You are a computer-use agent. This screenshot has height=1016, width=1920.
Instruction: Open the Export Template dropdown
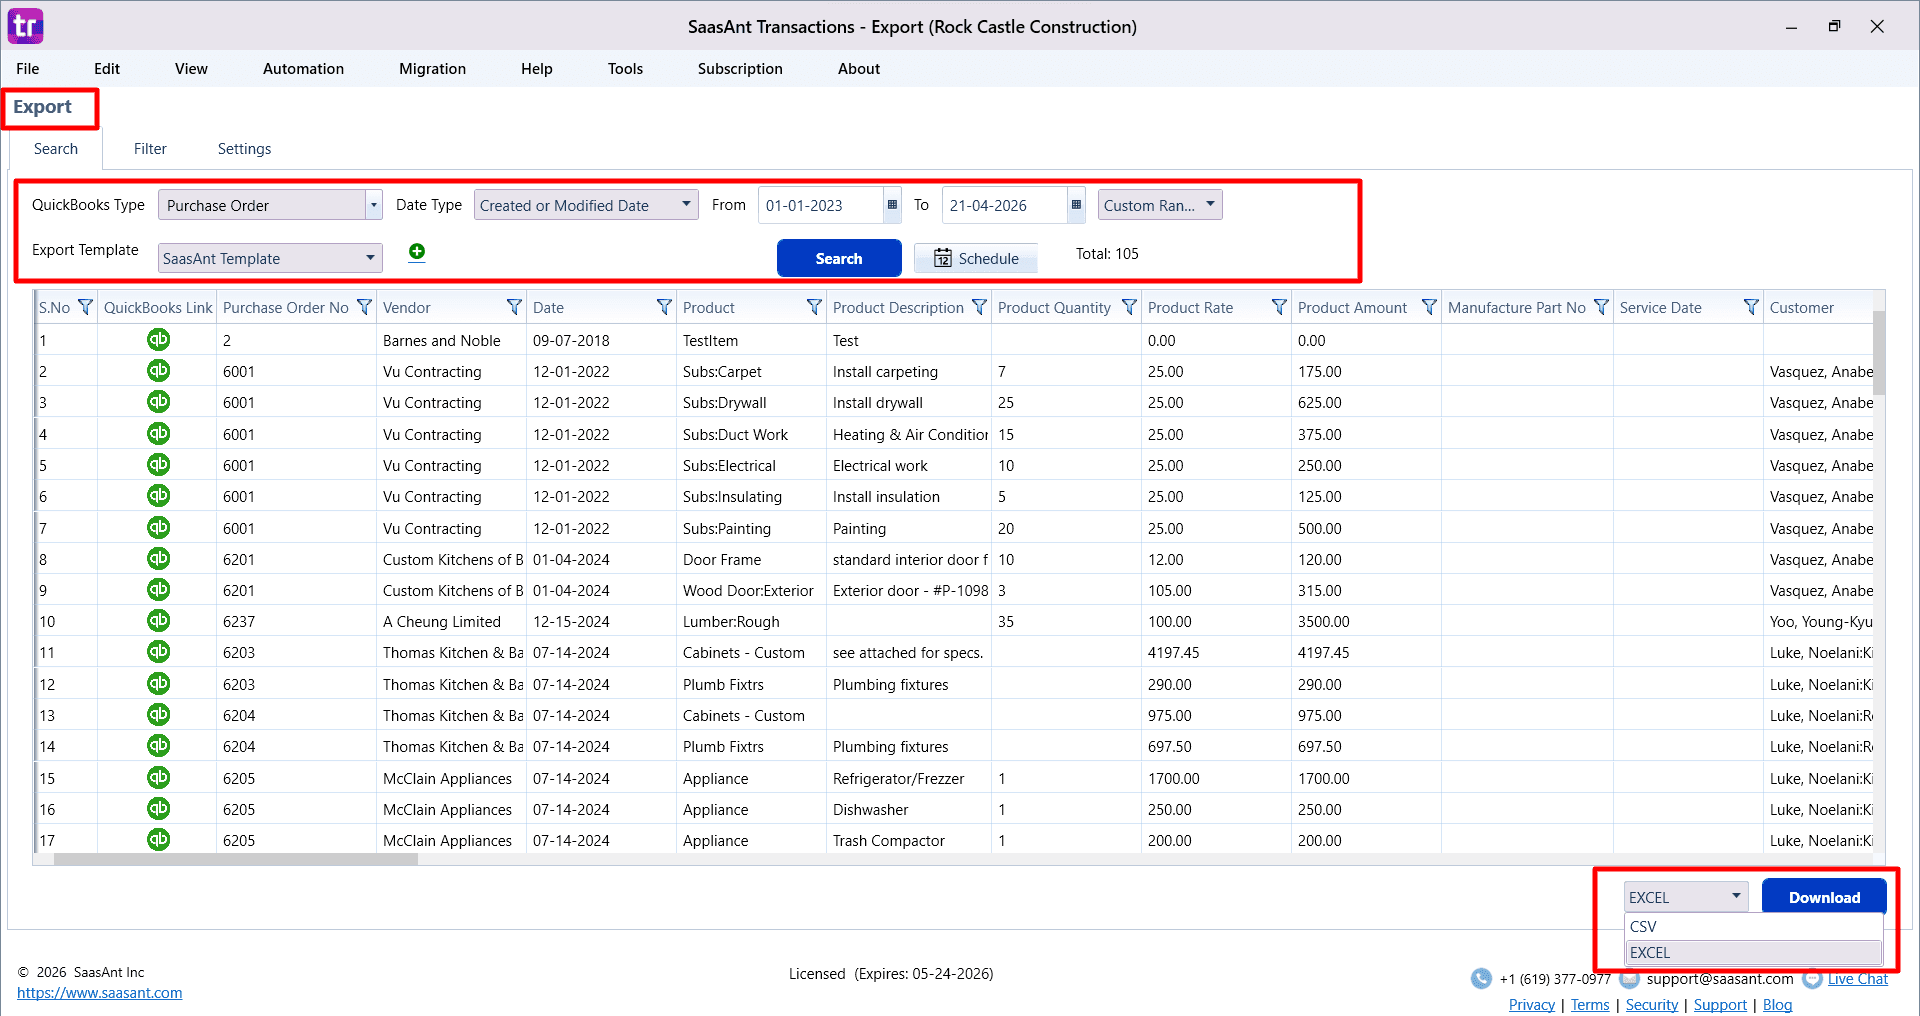click(270, 258)
